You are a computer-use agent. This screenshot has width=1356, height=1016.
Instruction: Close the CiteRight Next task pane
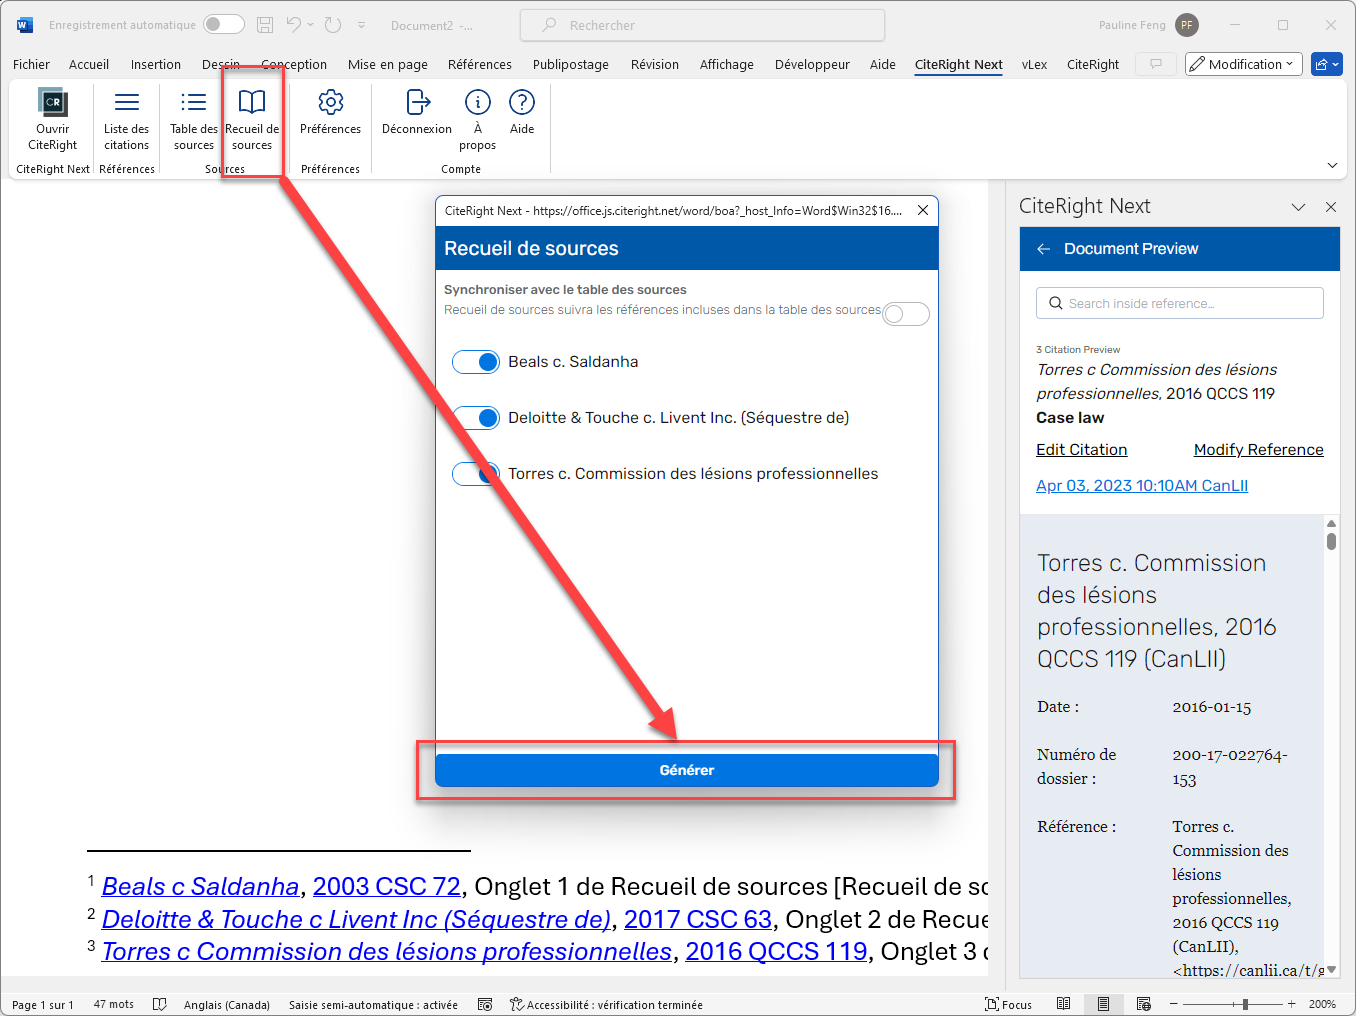coord(1331,207)
